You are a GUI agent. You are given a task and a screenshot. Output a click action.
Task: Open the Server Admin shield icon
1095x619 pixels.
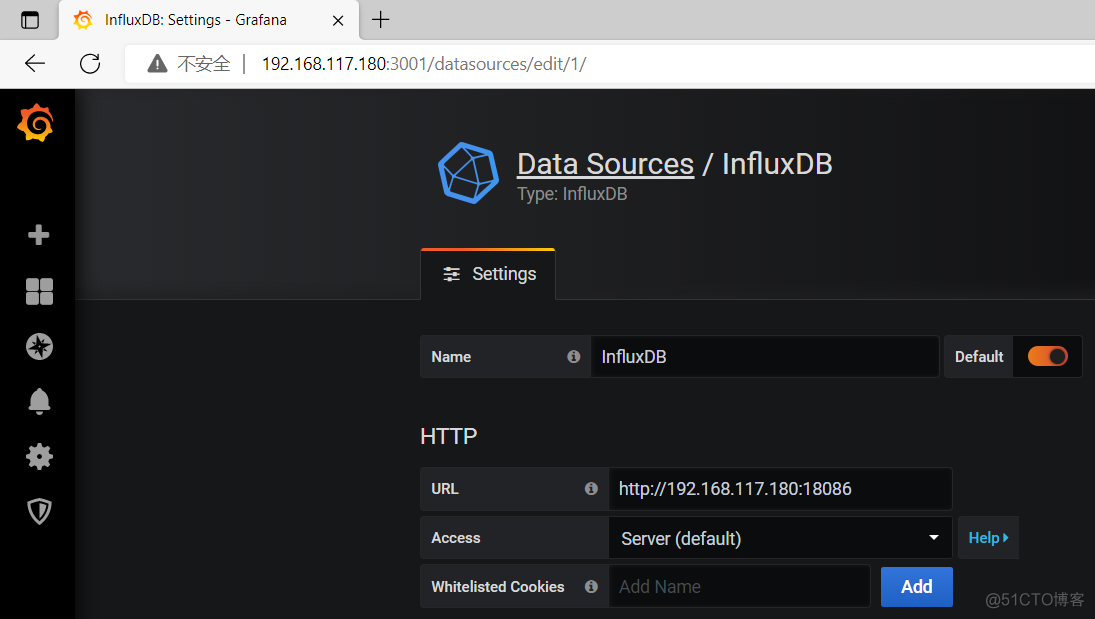coord(39,511)
